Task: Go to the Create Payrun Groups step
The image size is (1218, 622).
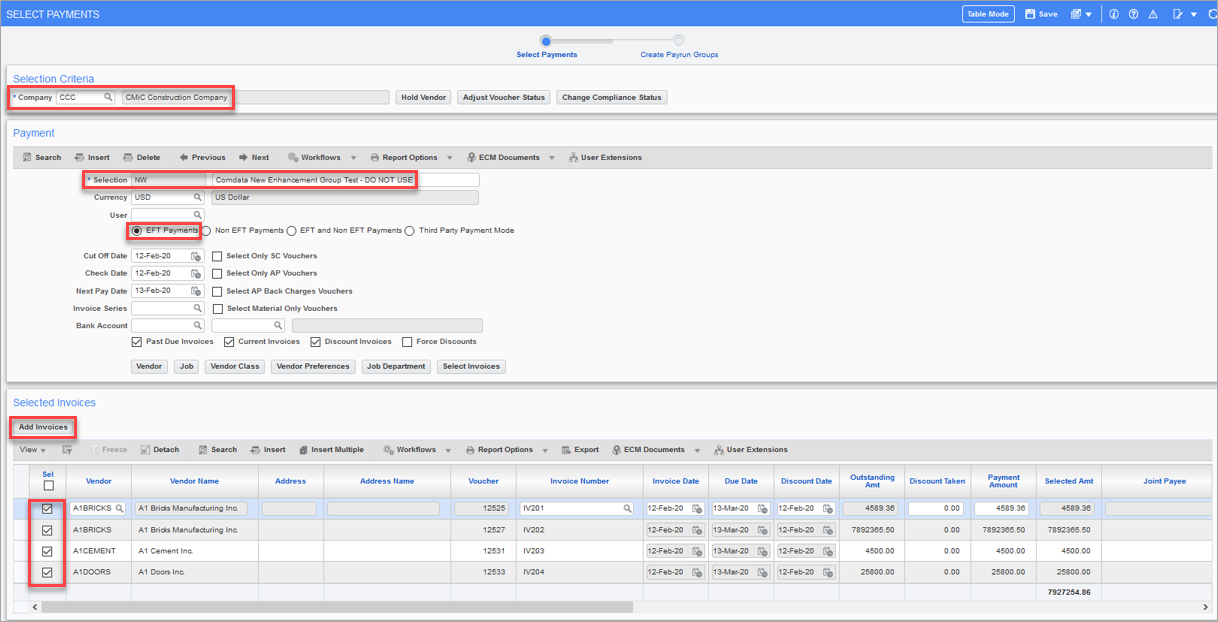Action: (679, 54)
